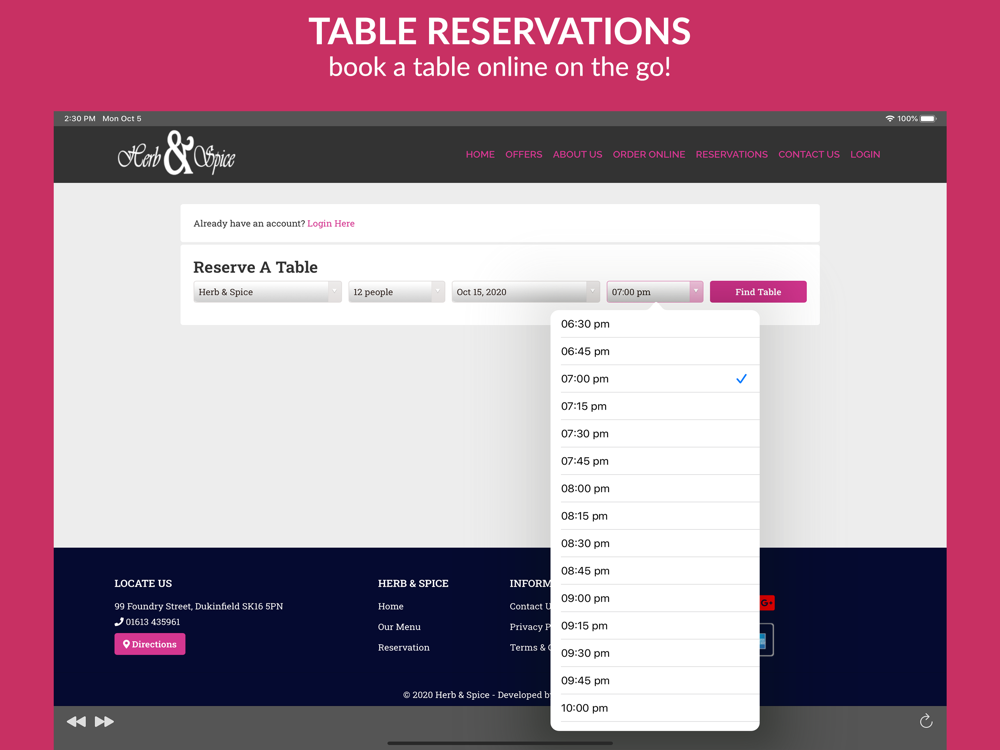Open the 07:00 pm time dropdown
The image size is (1000, 750).
654,291
